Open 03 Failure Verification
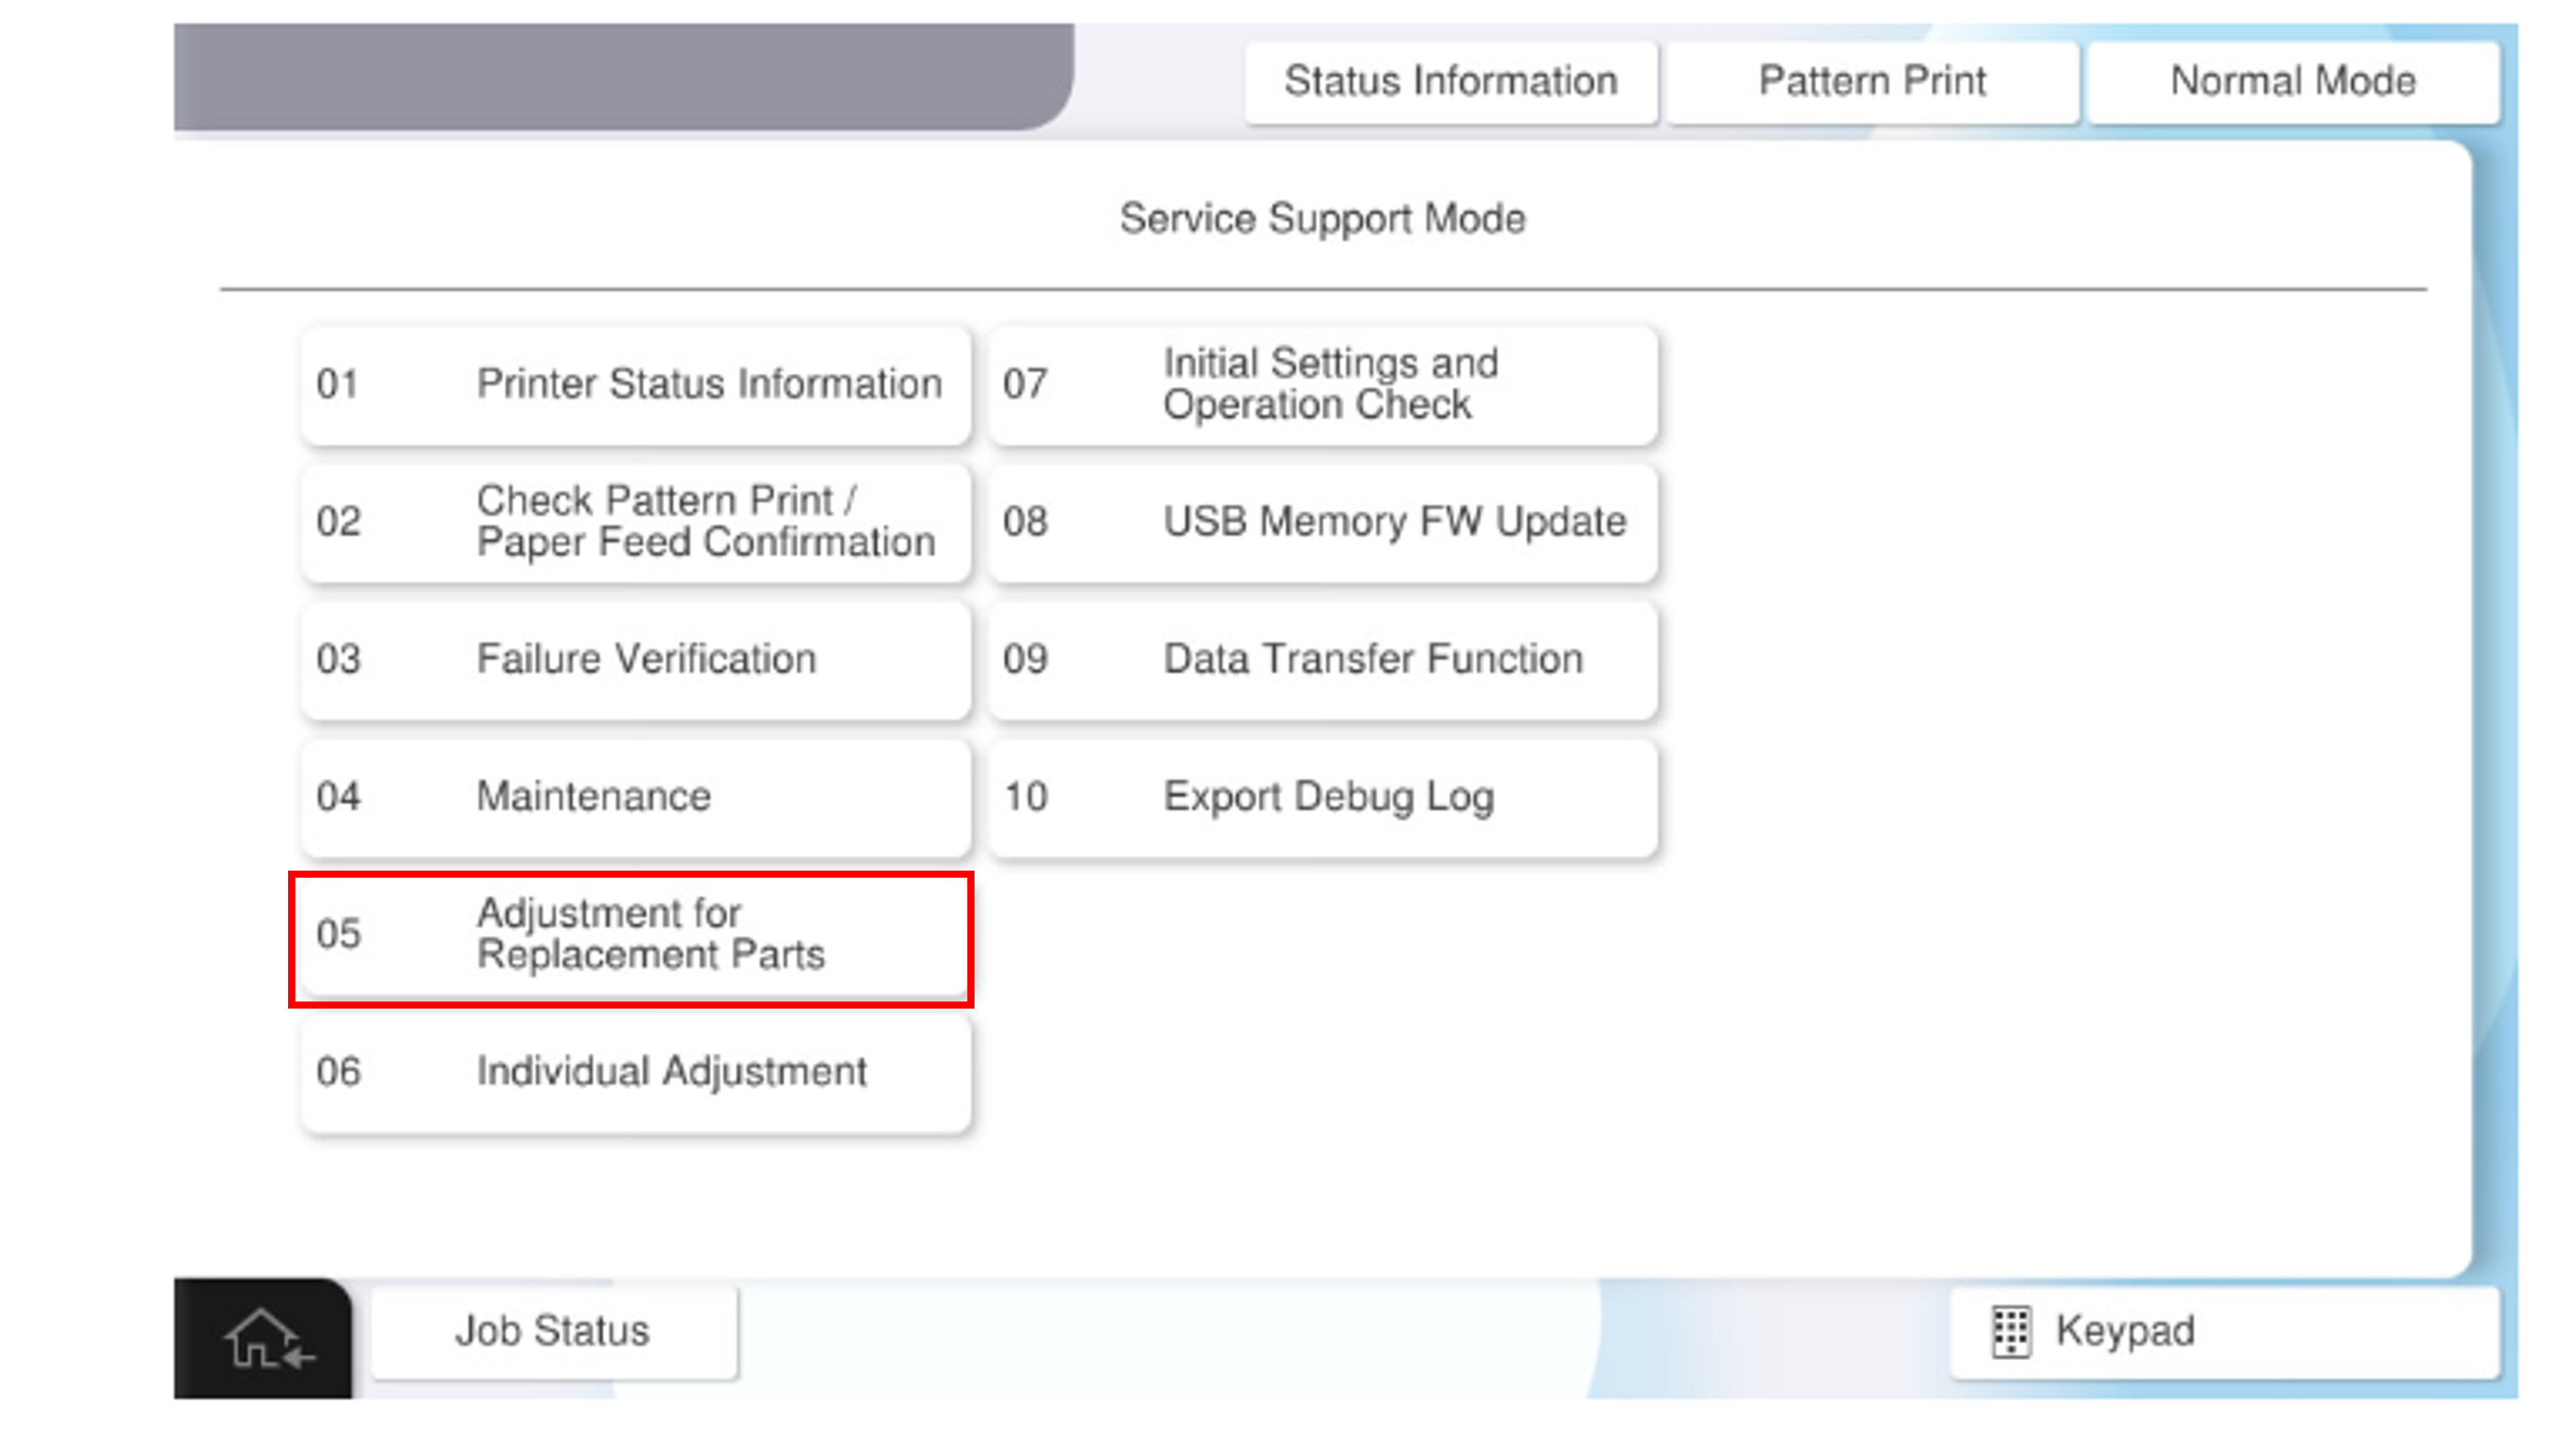Viewport: 2562px width, 1456px height. pyautogui.click(x=636, y=660)
